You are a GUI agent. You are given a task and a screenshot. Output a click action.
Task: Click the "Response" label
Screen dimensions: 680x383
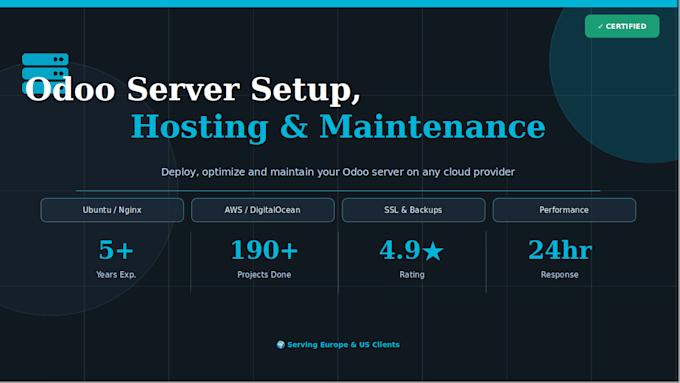click(x=559, y=275)
